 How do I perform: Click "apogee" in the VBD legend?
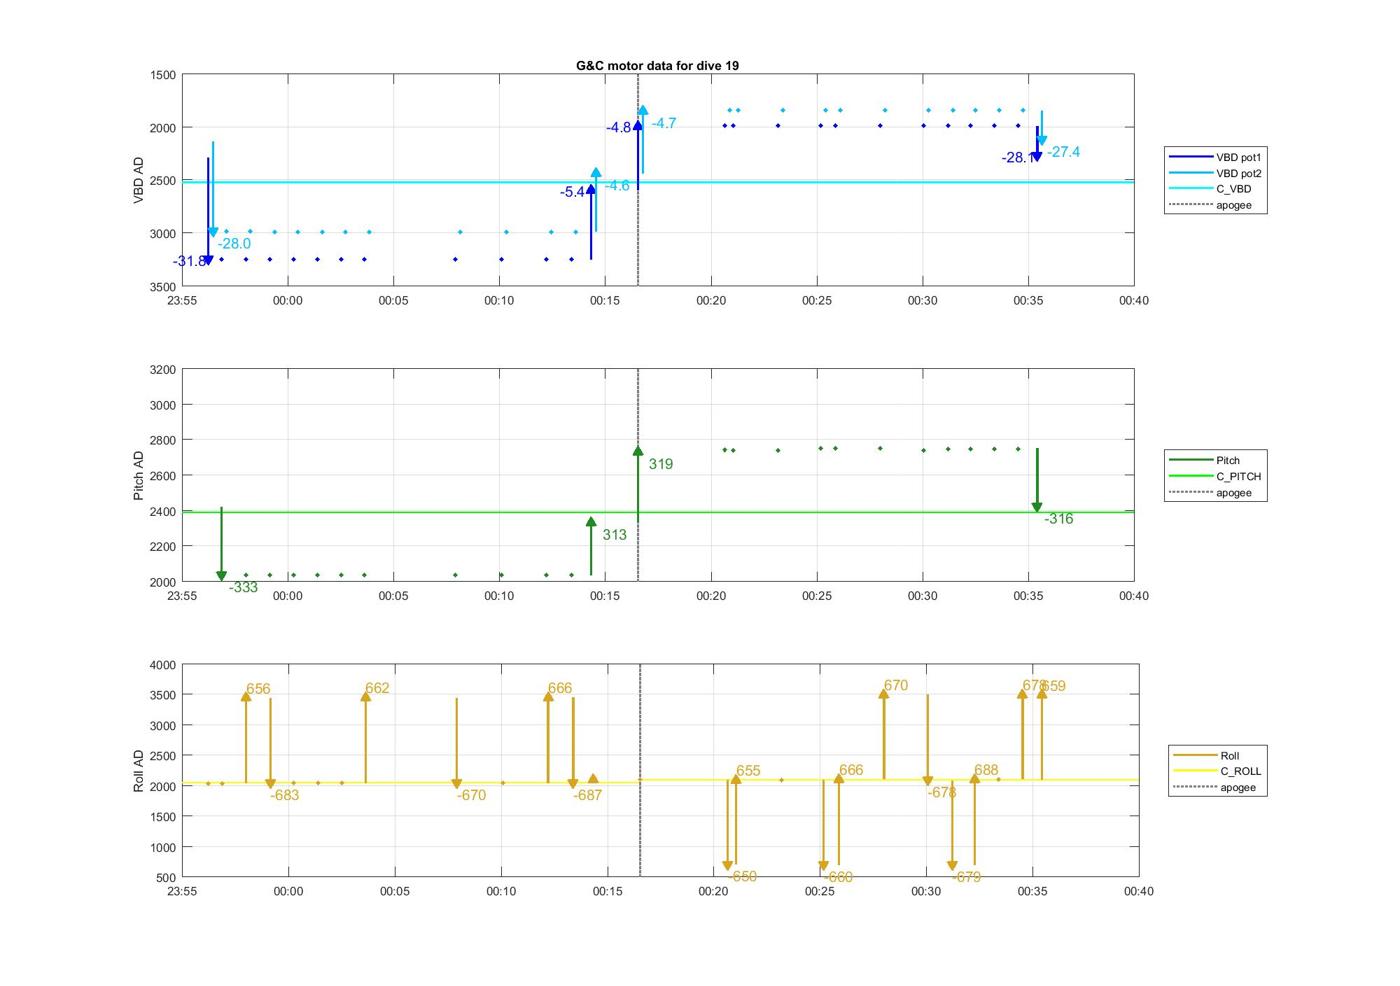point(1233,205)
